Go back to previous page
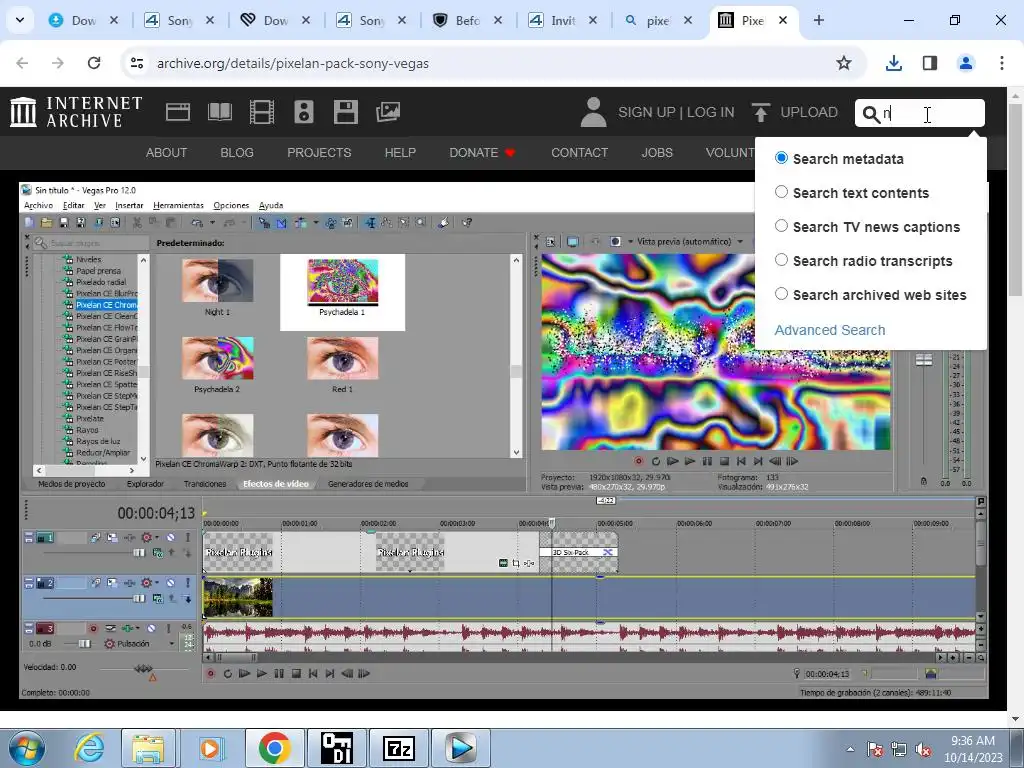1024x768 pixels. pyautogui.click(x=22, y=63)
